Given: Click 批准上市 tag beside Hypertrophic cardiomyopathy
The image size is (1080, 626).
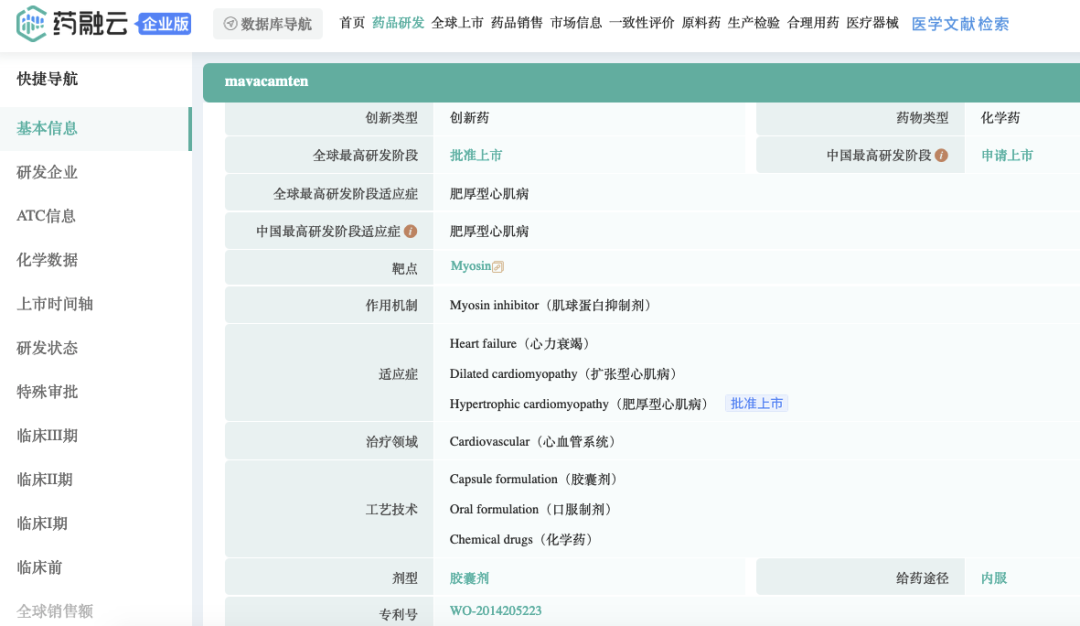Looking at the screenshot, I should [757, 403].
